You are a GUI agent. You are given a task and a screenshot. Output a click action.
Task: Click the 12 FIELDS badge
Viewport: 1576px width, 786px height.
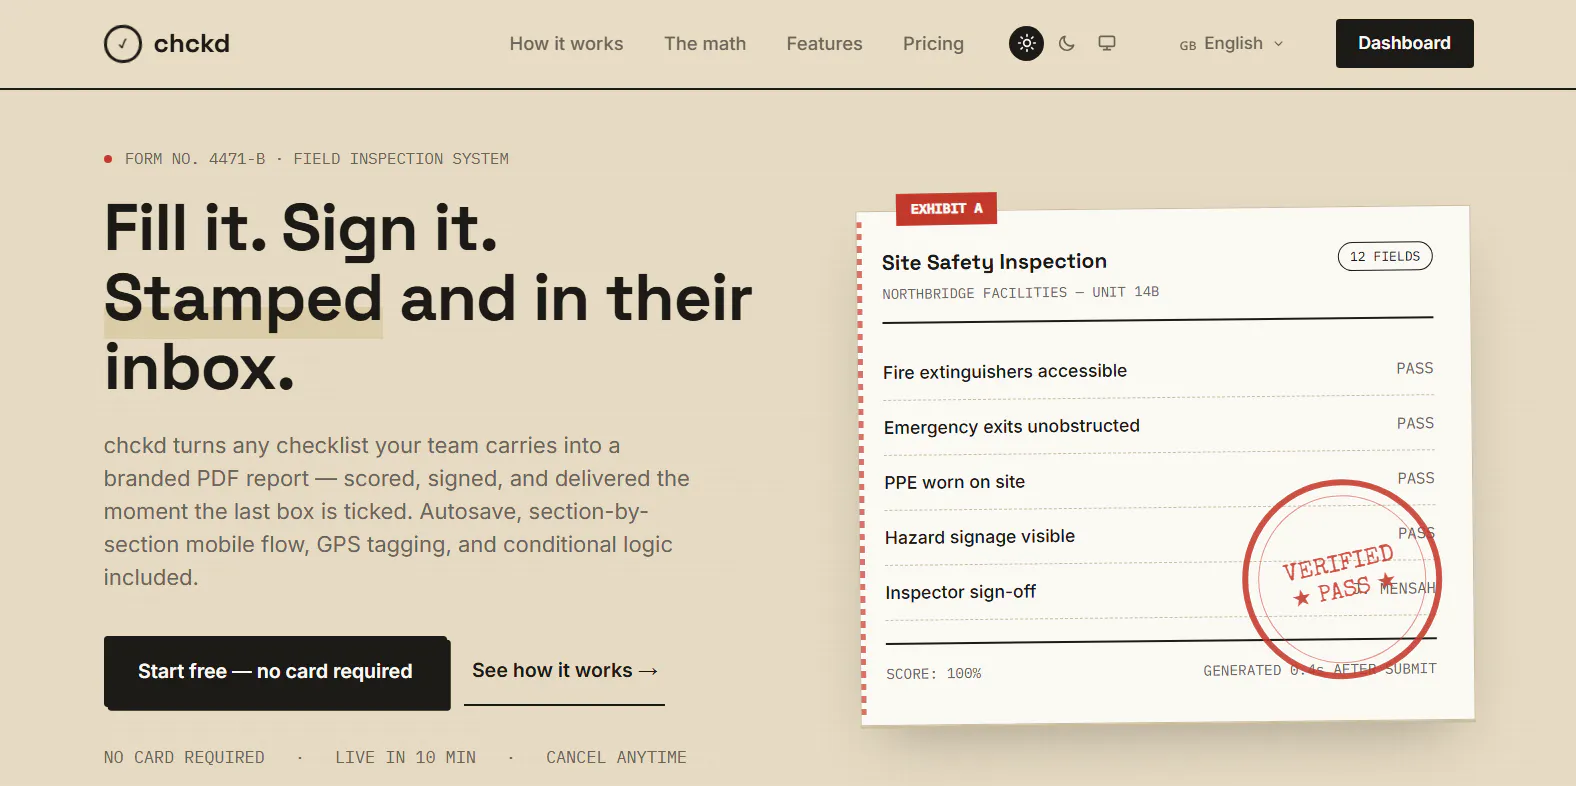coord(1385,257)
